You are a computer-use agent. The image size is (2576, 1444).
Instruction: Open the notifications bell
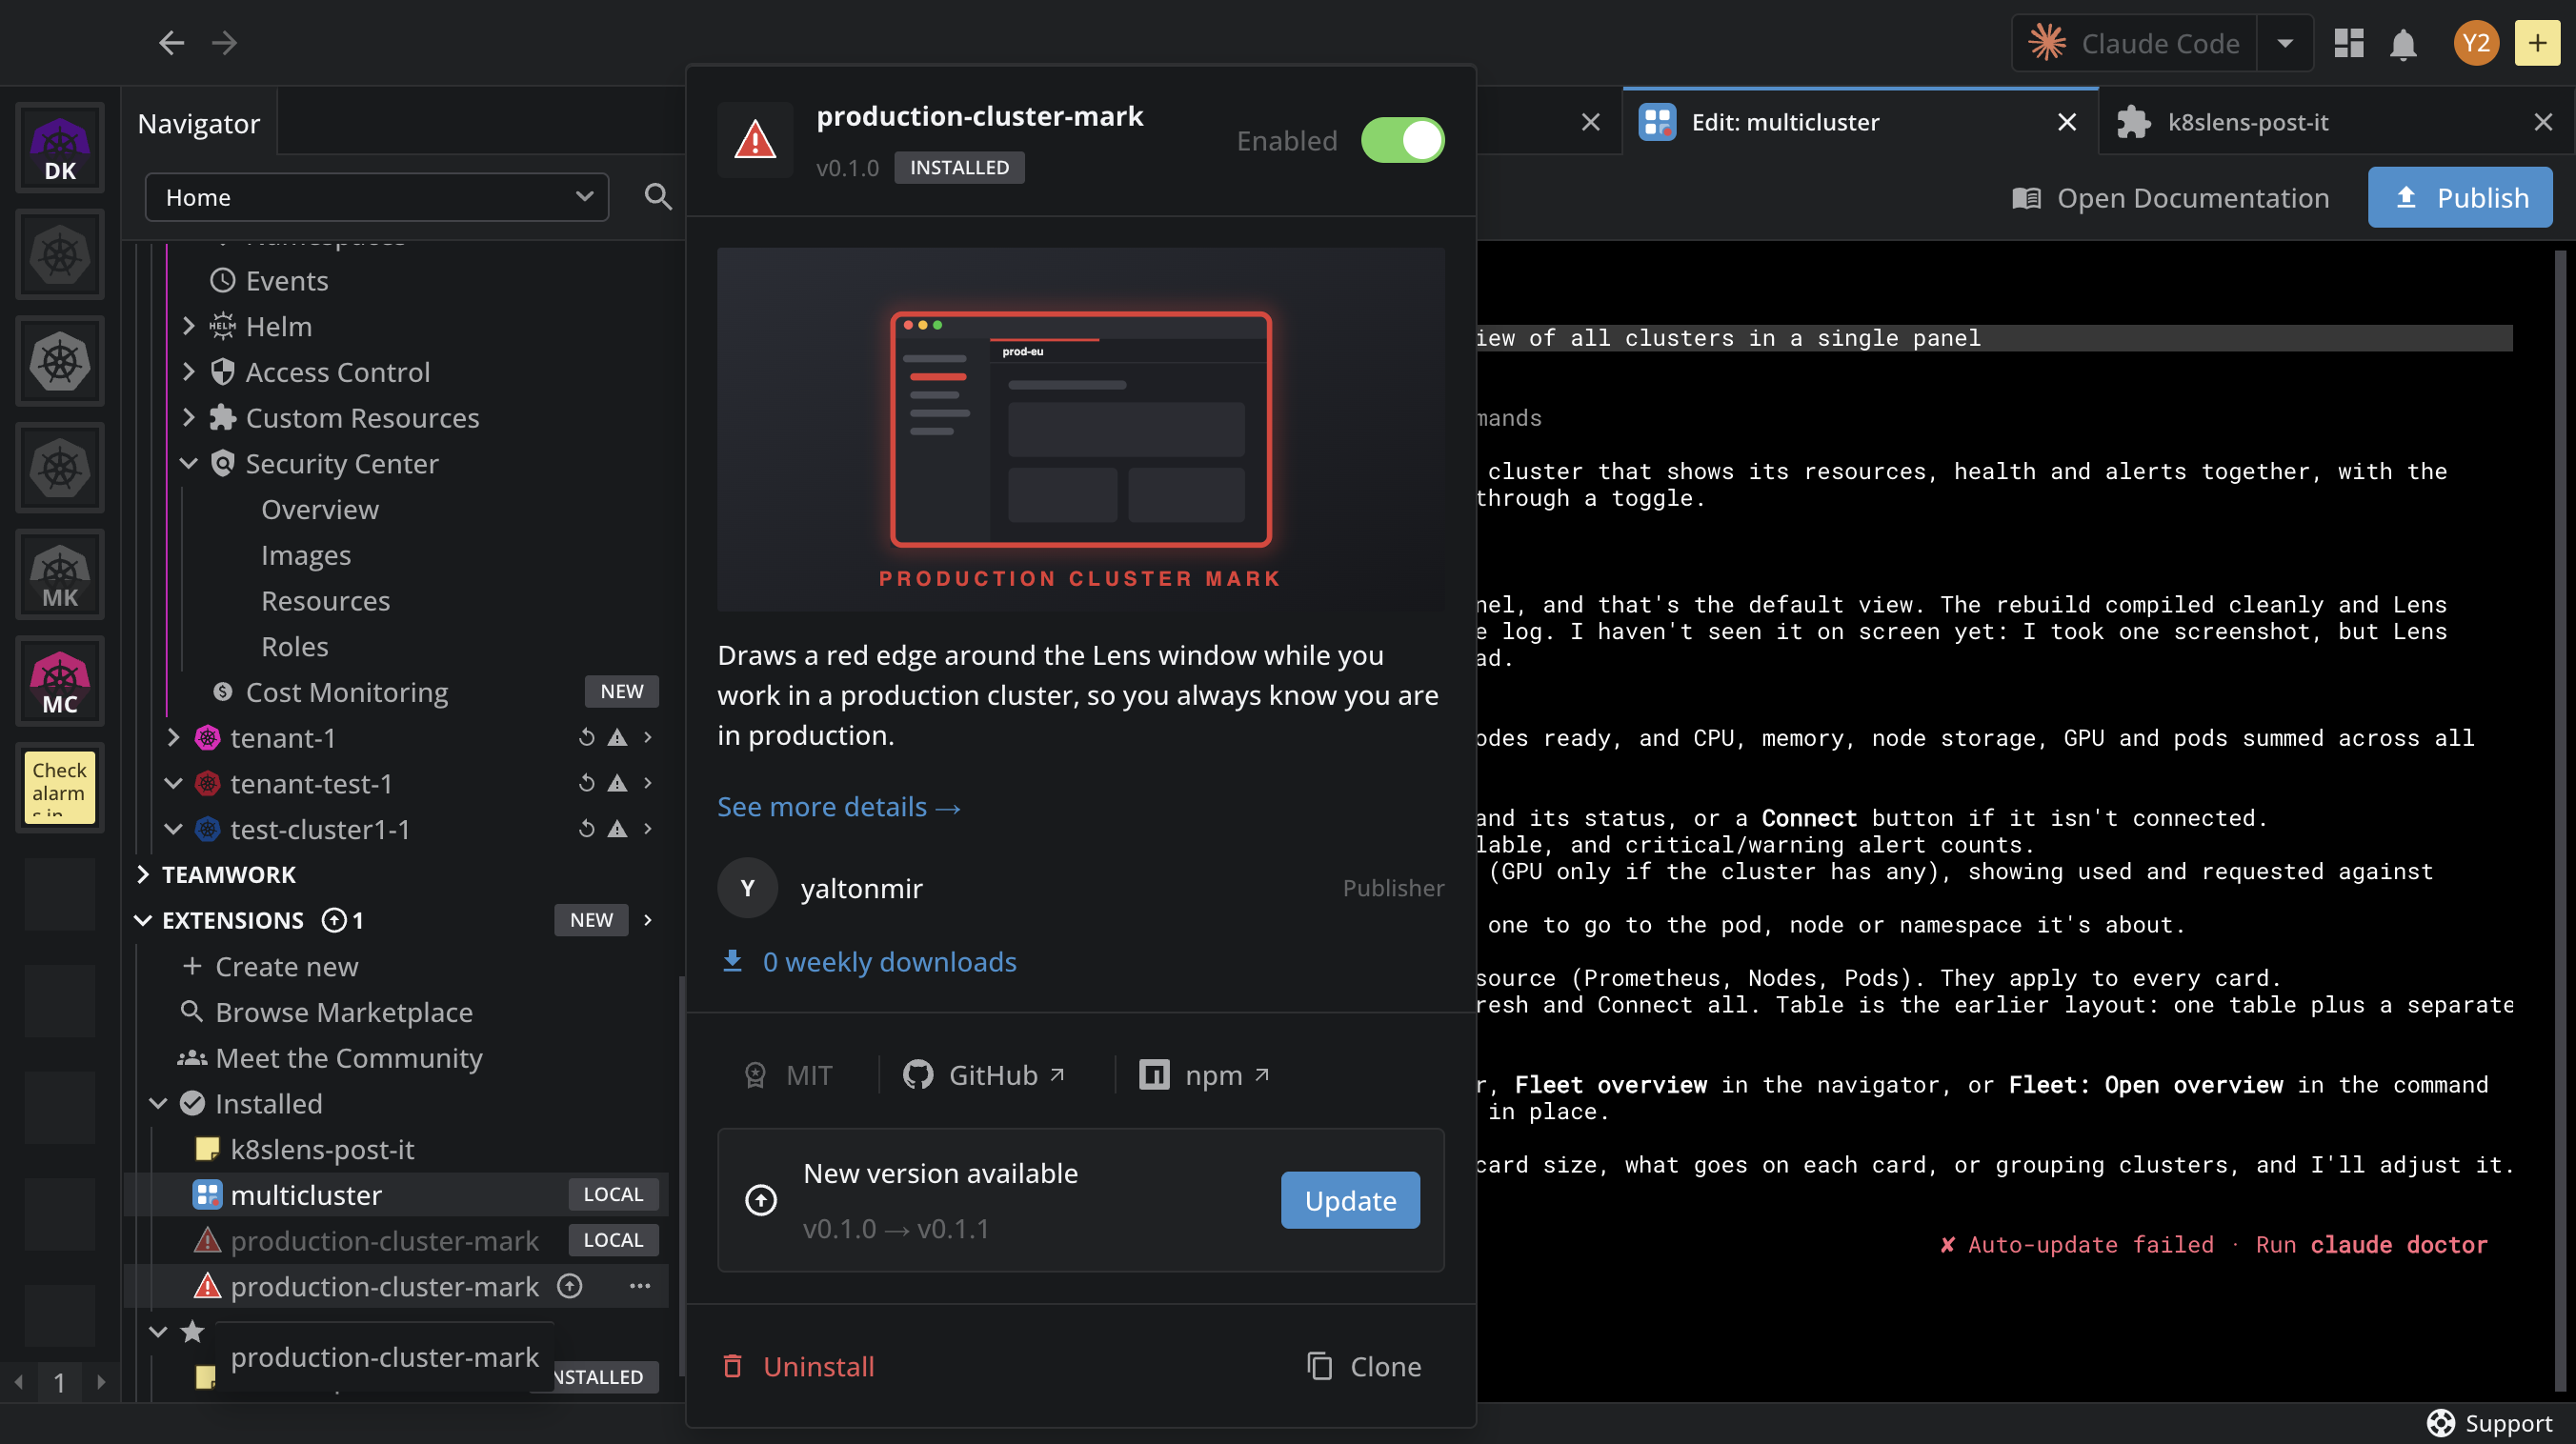point(2403,44)
